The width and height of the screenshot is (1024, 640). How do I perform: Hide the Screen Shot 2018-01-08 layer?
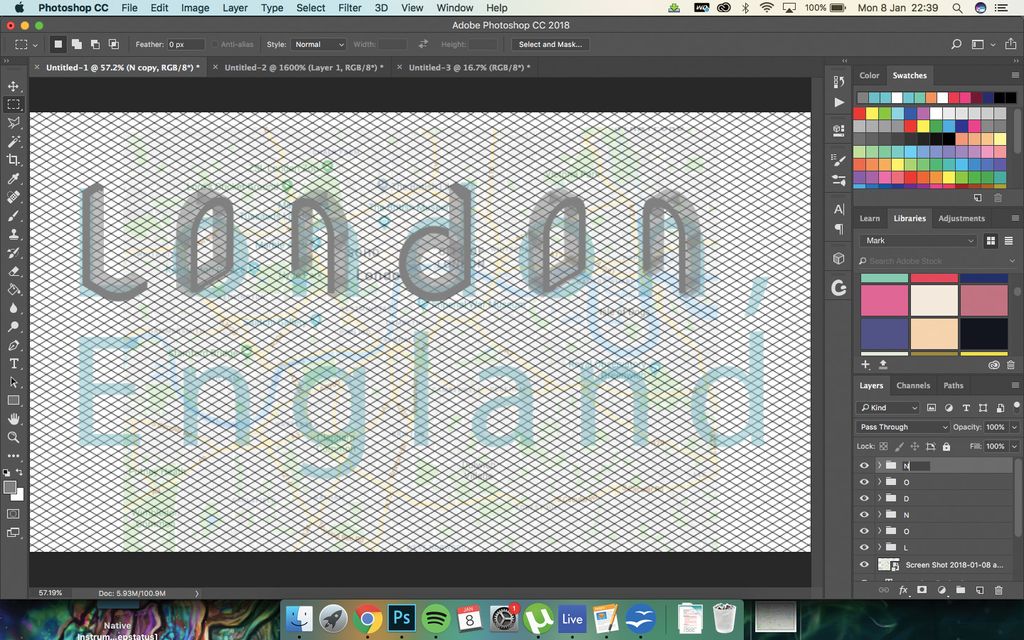coord(864,563)
